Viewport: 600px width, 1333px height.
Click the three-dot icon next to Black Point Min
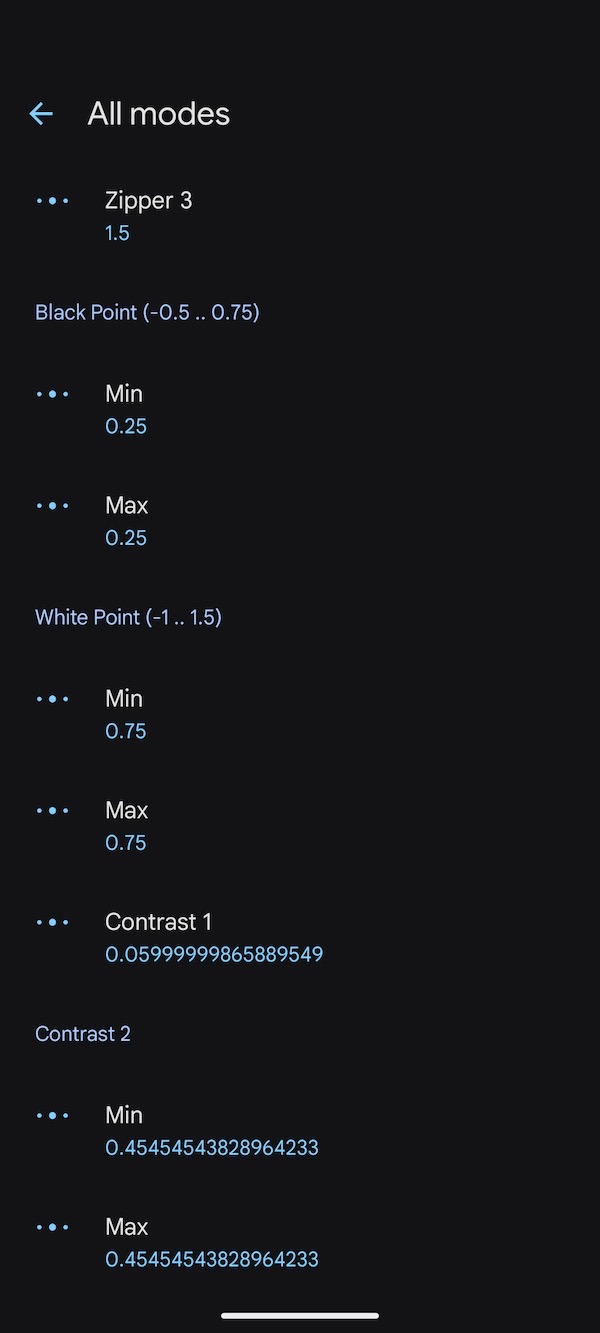coord(53,394)
